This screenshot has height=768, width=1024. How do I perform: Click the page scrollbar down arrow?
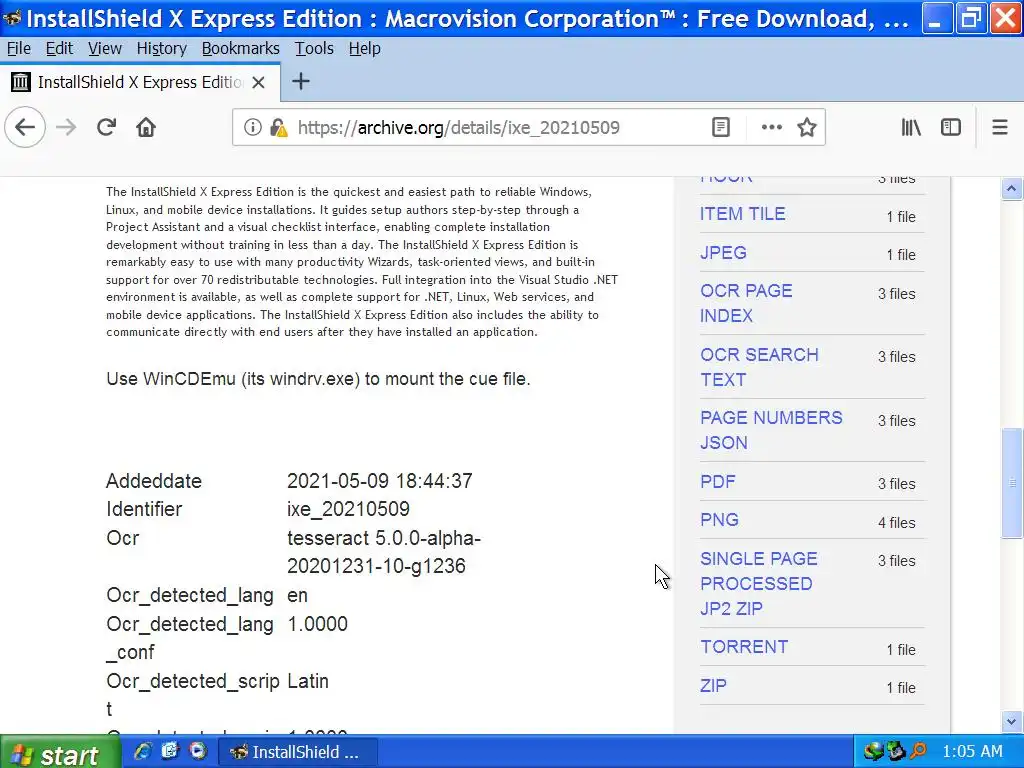pos(1012,722)
